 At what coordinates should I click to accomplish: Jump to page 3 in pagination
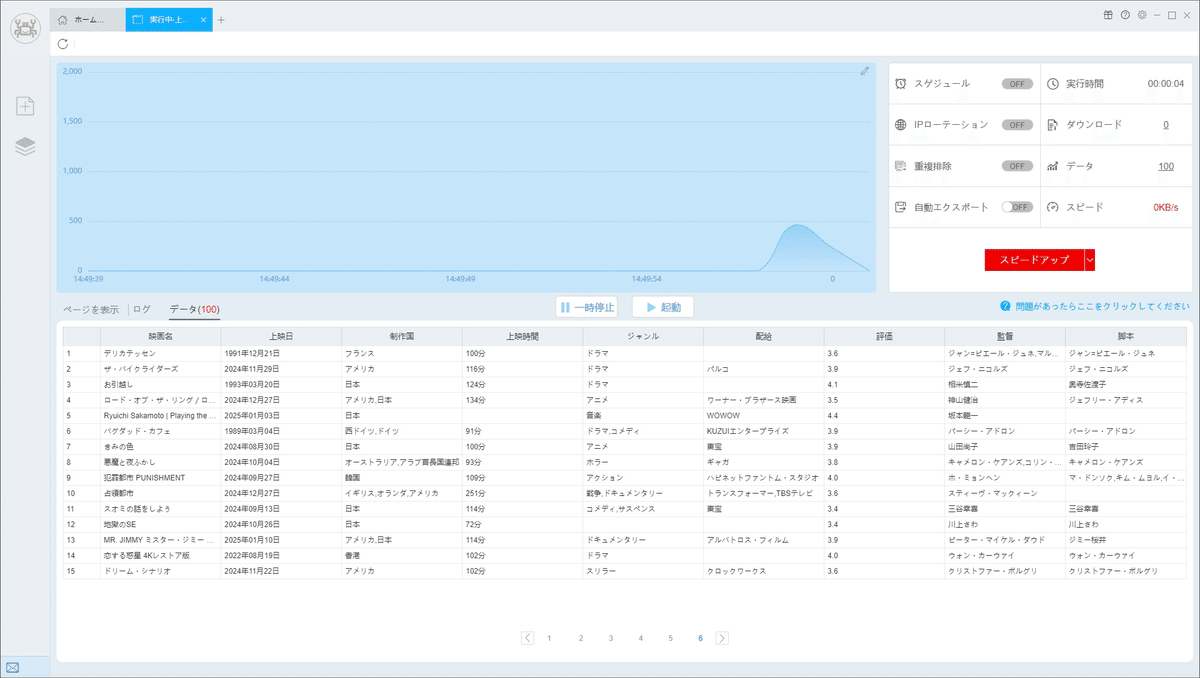coord(610,638)
